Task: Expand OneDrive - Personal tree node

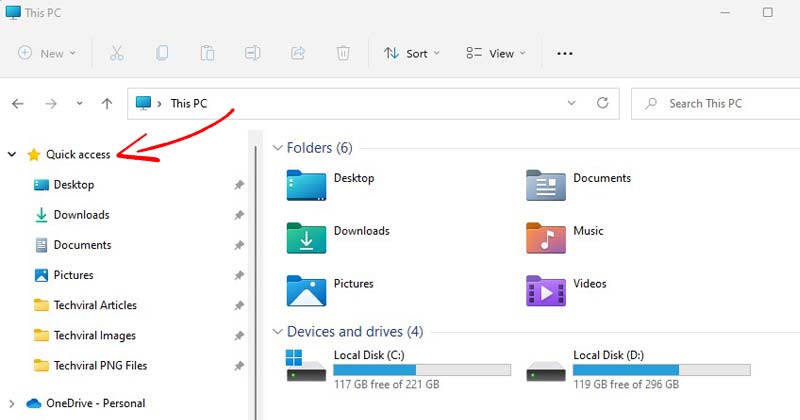Action: click(12, 404)
